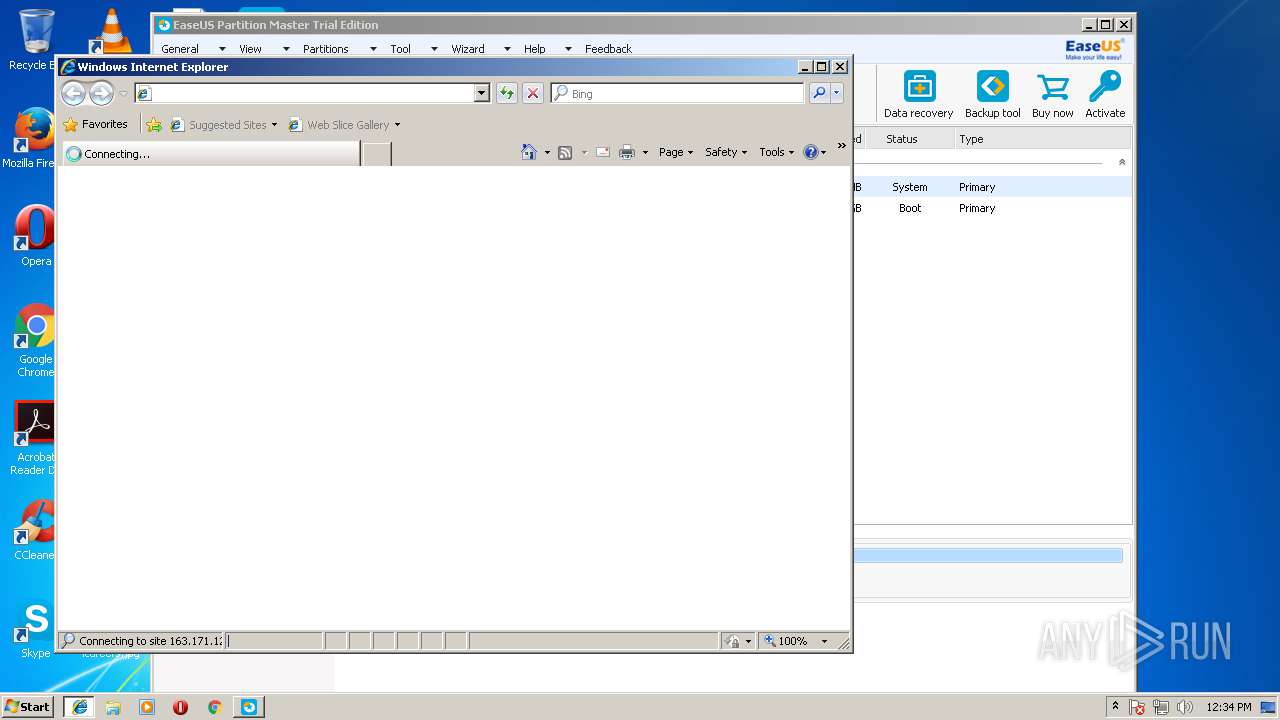Select the Connecting... tab

pos(210,154)
